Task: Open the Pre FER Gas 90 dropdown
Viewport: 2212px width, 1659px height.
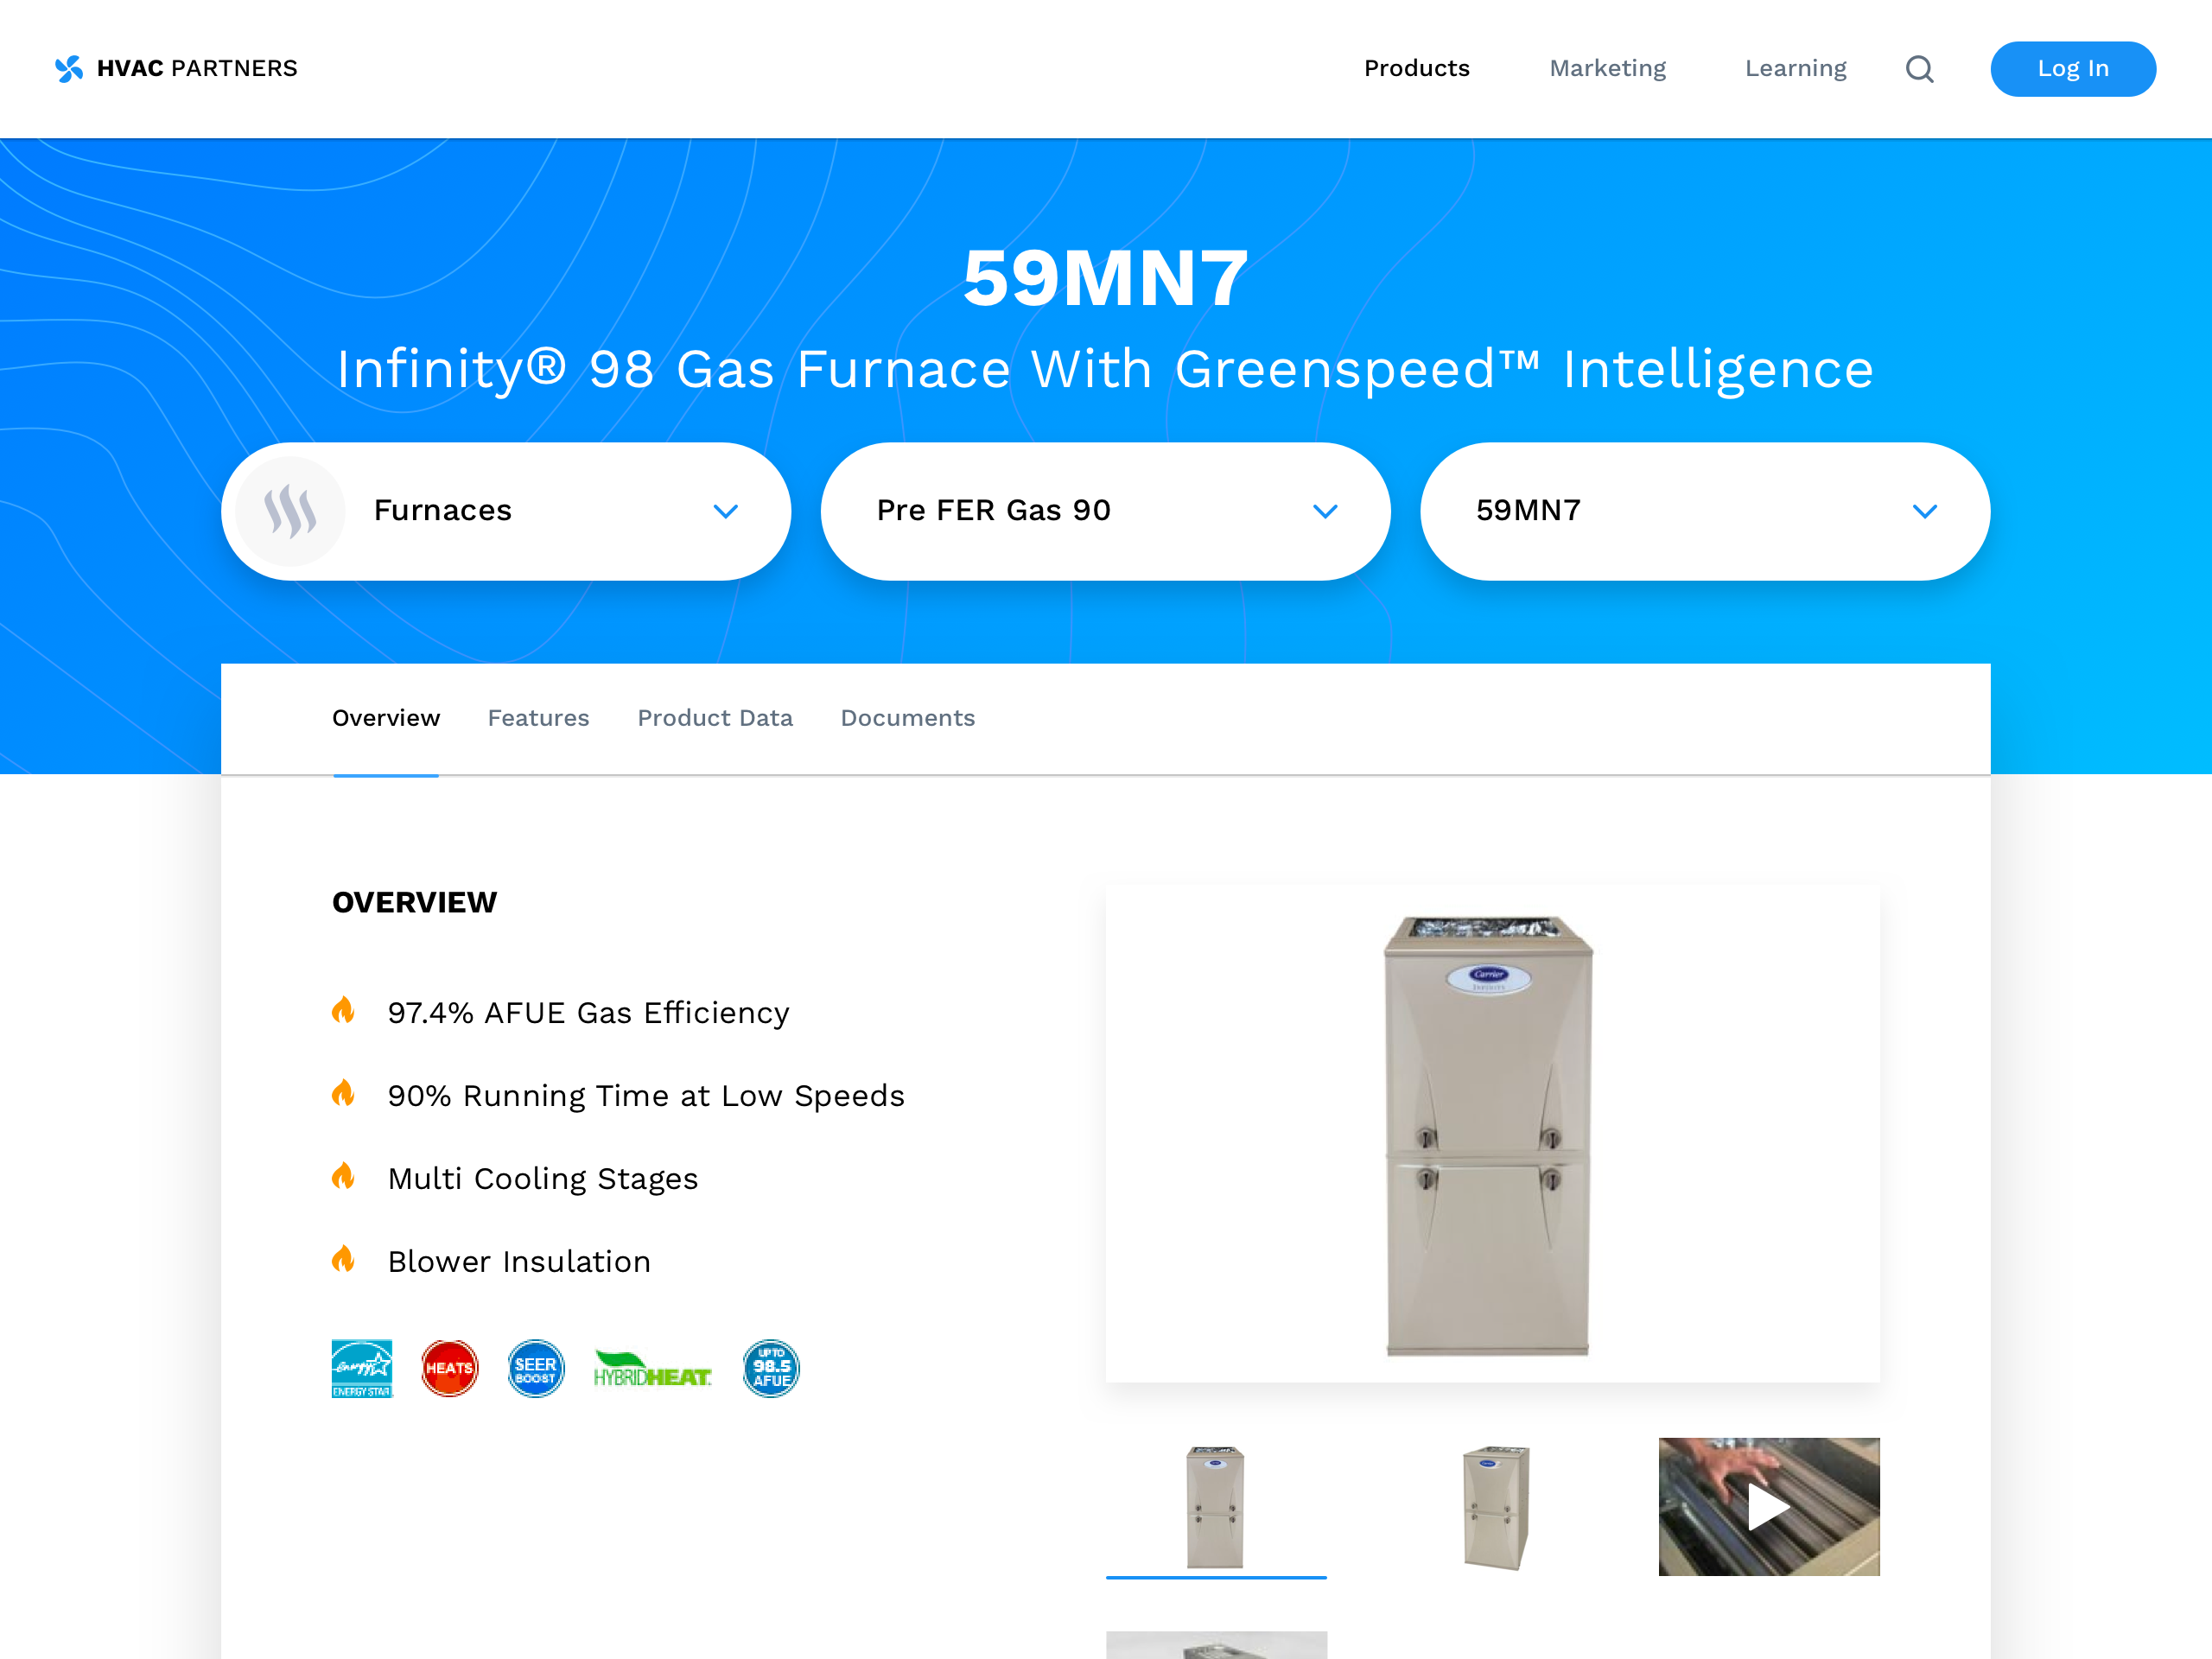Action: pos(1105,511)
